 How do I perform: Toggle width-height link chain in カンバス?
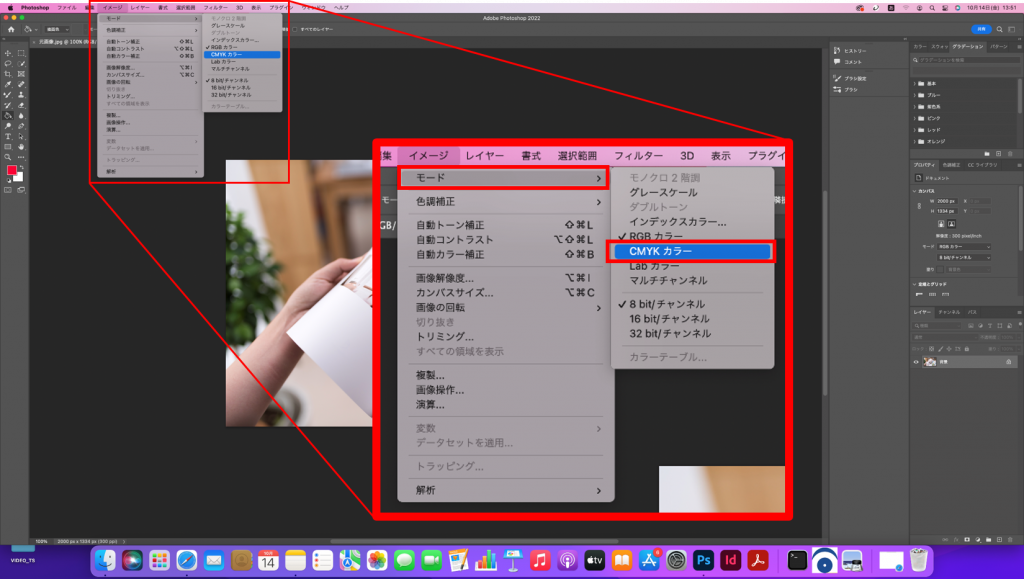click(x=919, y=206)
